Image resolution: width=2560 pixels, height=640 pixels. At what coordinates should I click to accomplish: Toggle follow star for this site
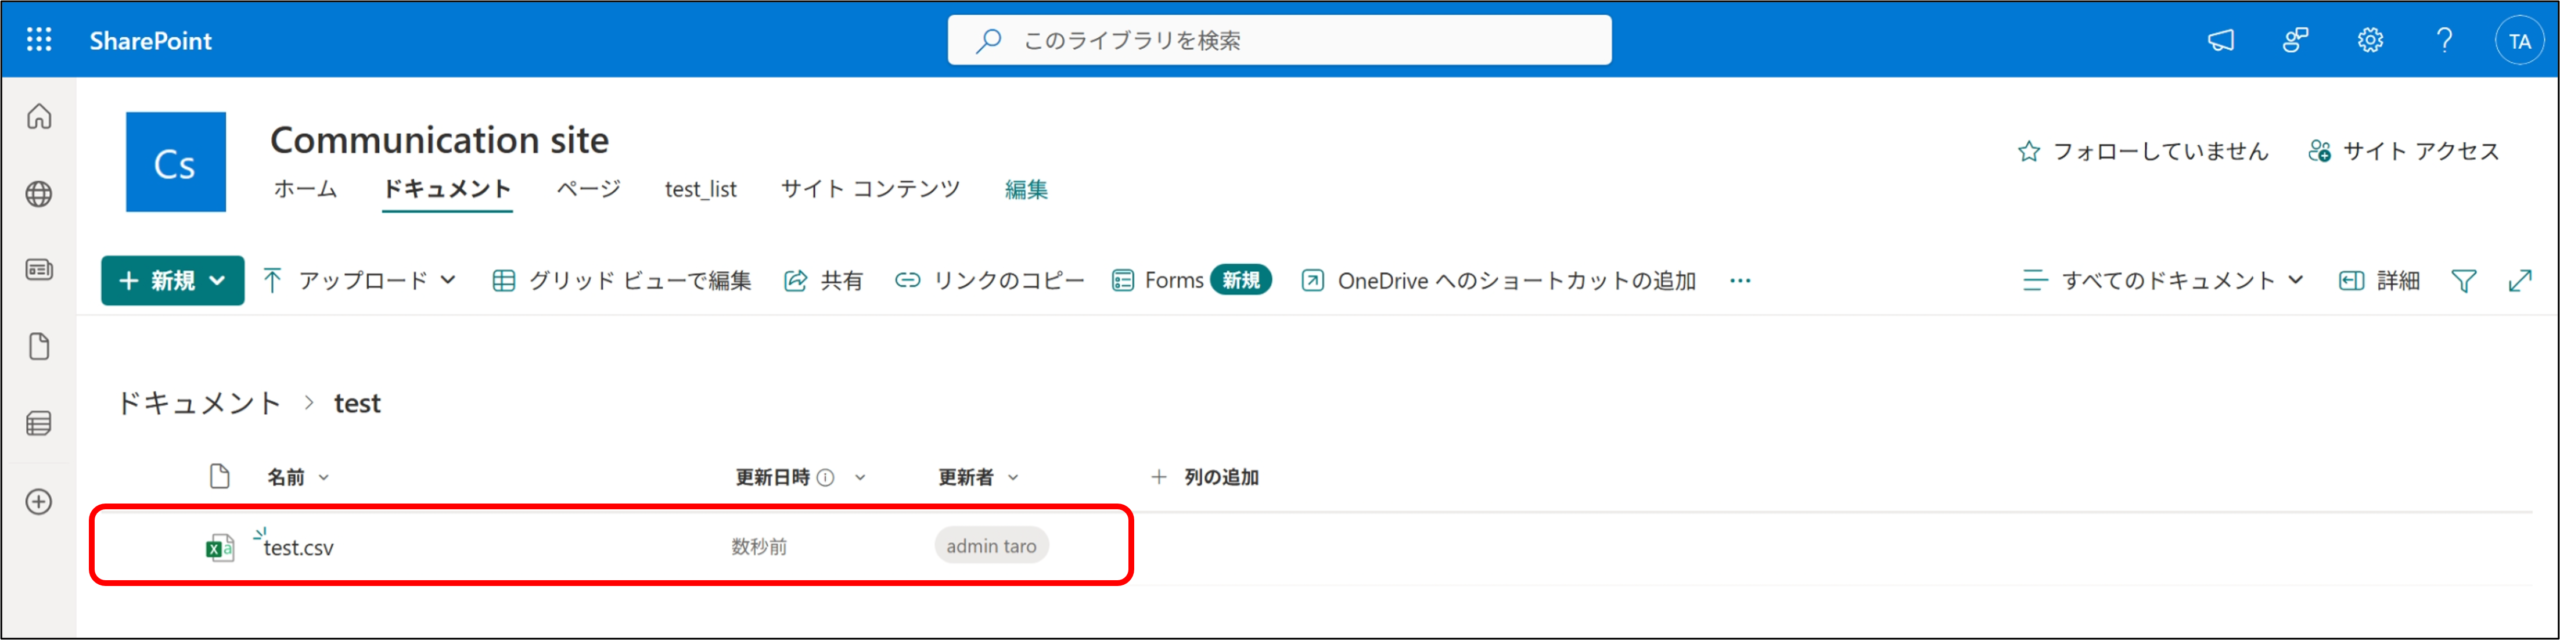point(2029,151)
